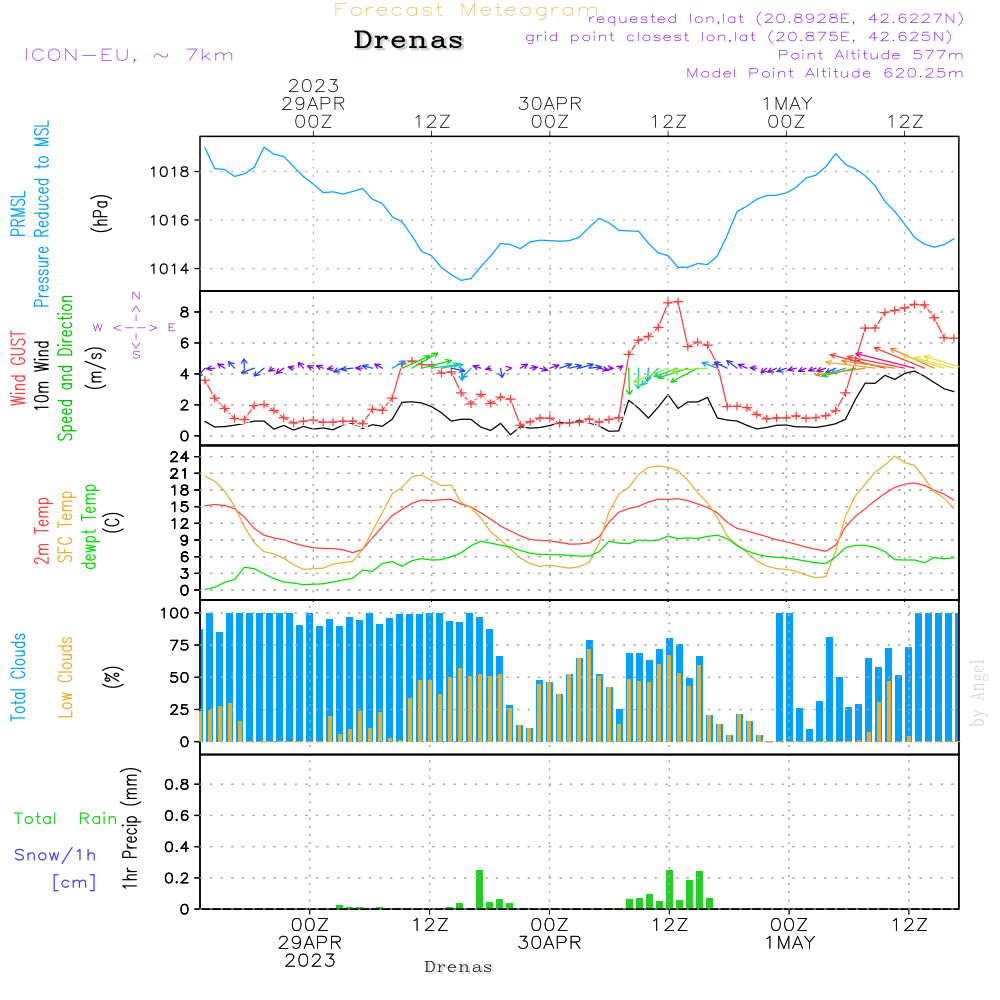
Task: Click the '1hr Precip (mm)' axis label
Action: tap(130, 828)
